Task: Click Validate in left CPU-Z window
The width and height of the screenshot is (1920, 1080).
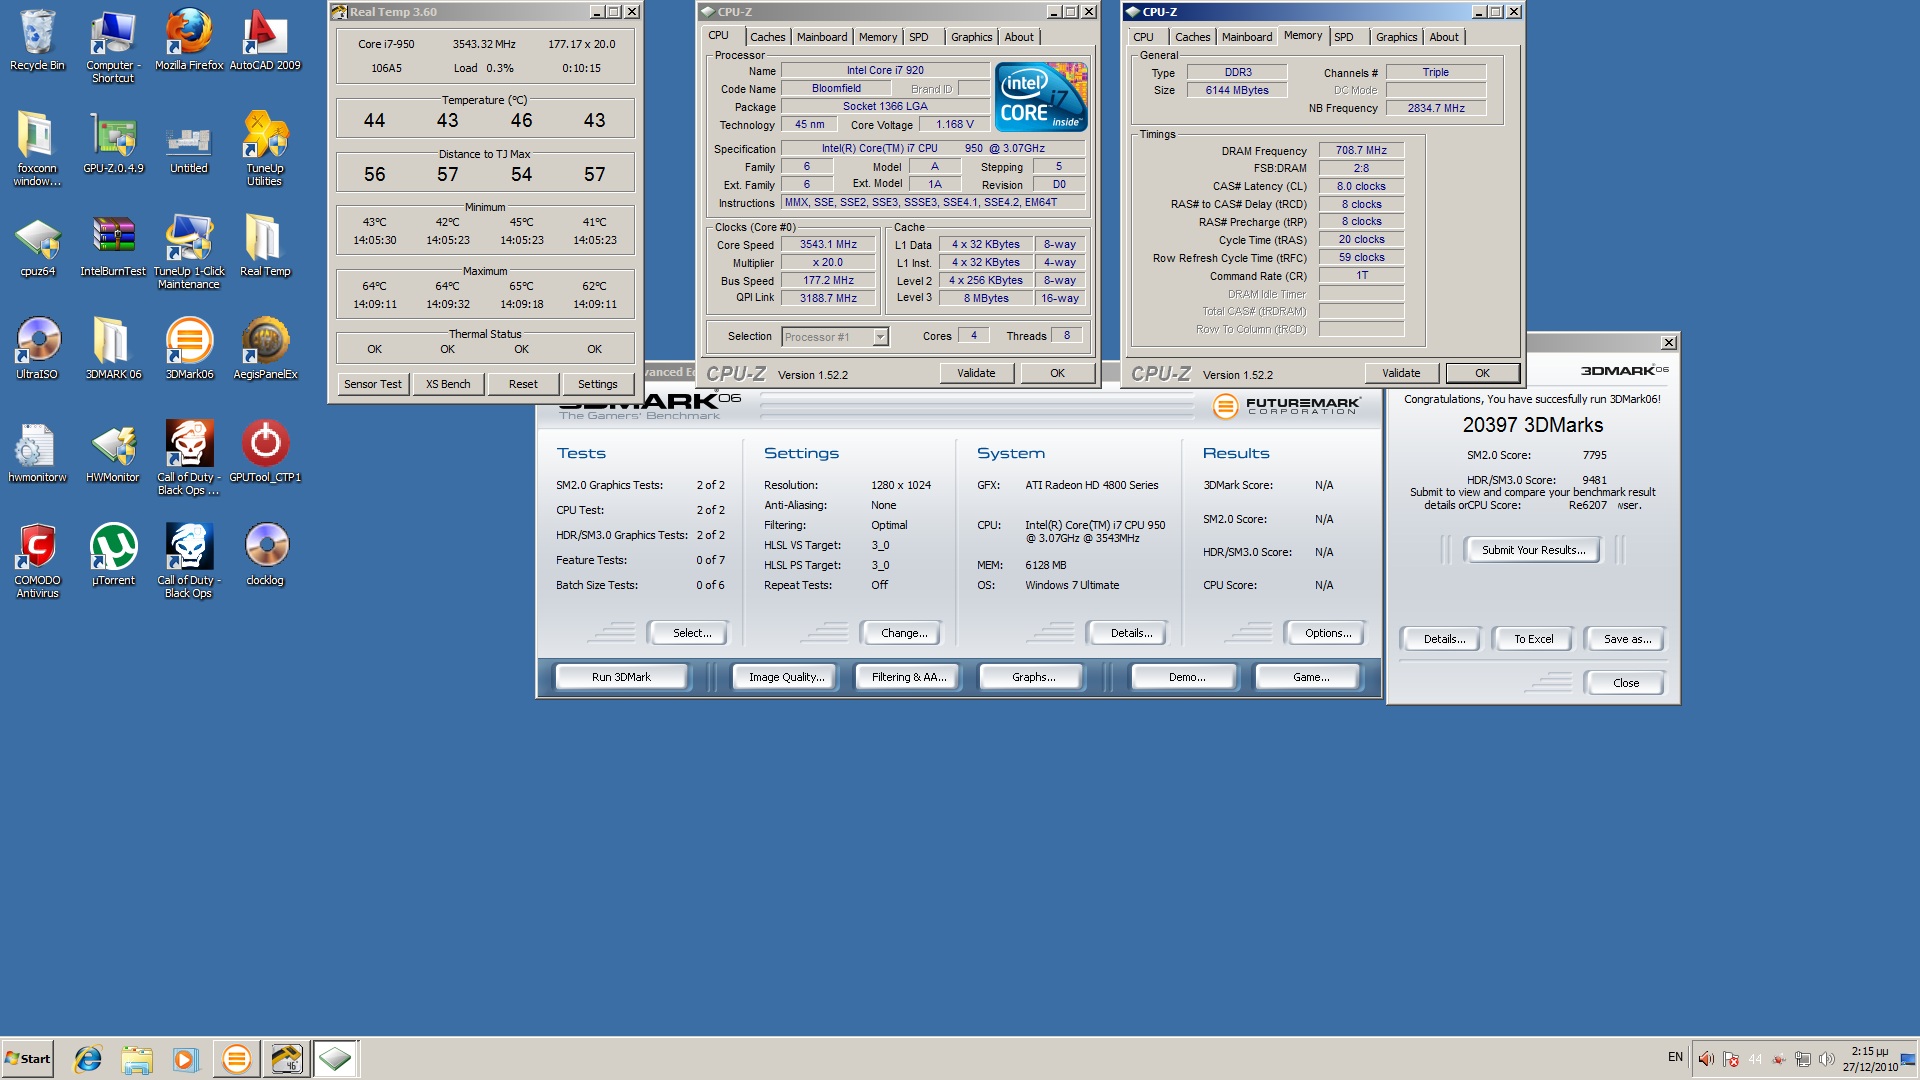Action: coord(976,373)
